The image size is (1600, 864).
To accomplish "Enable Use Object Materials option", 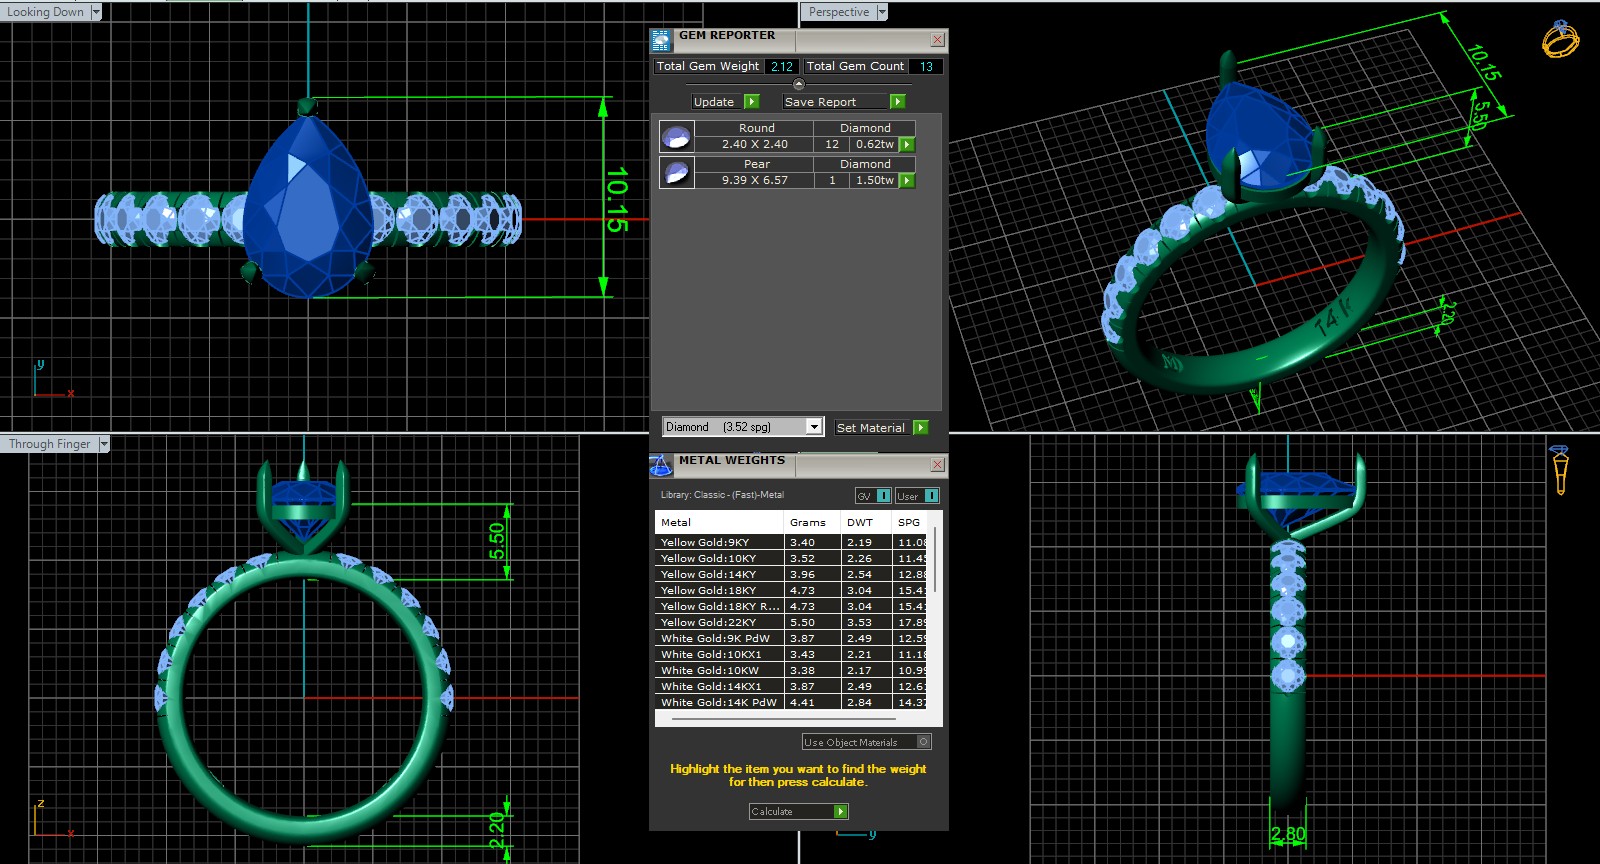I will [x=923, y=742].
